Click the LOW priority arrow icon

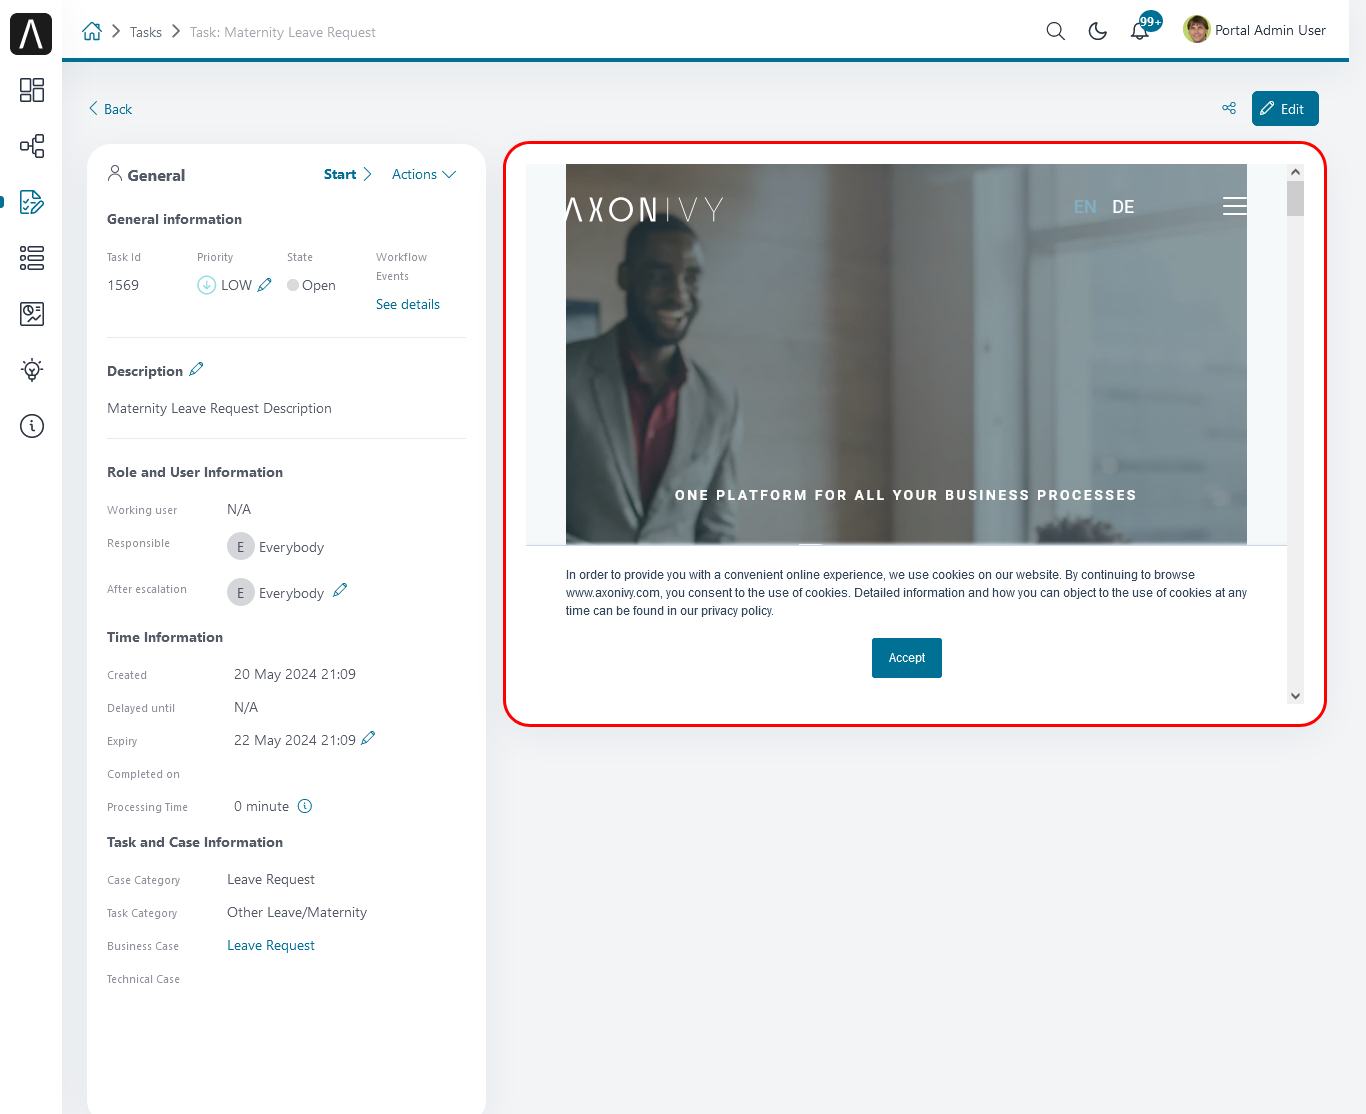pyautogui.click(x=206, y=285)
